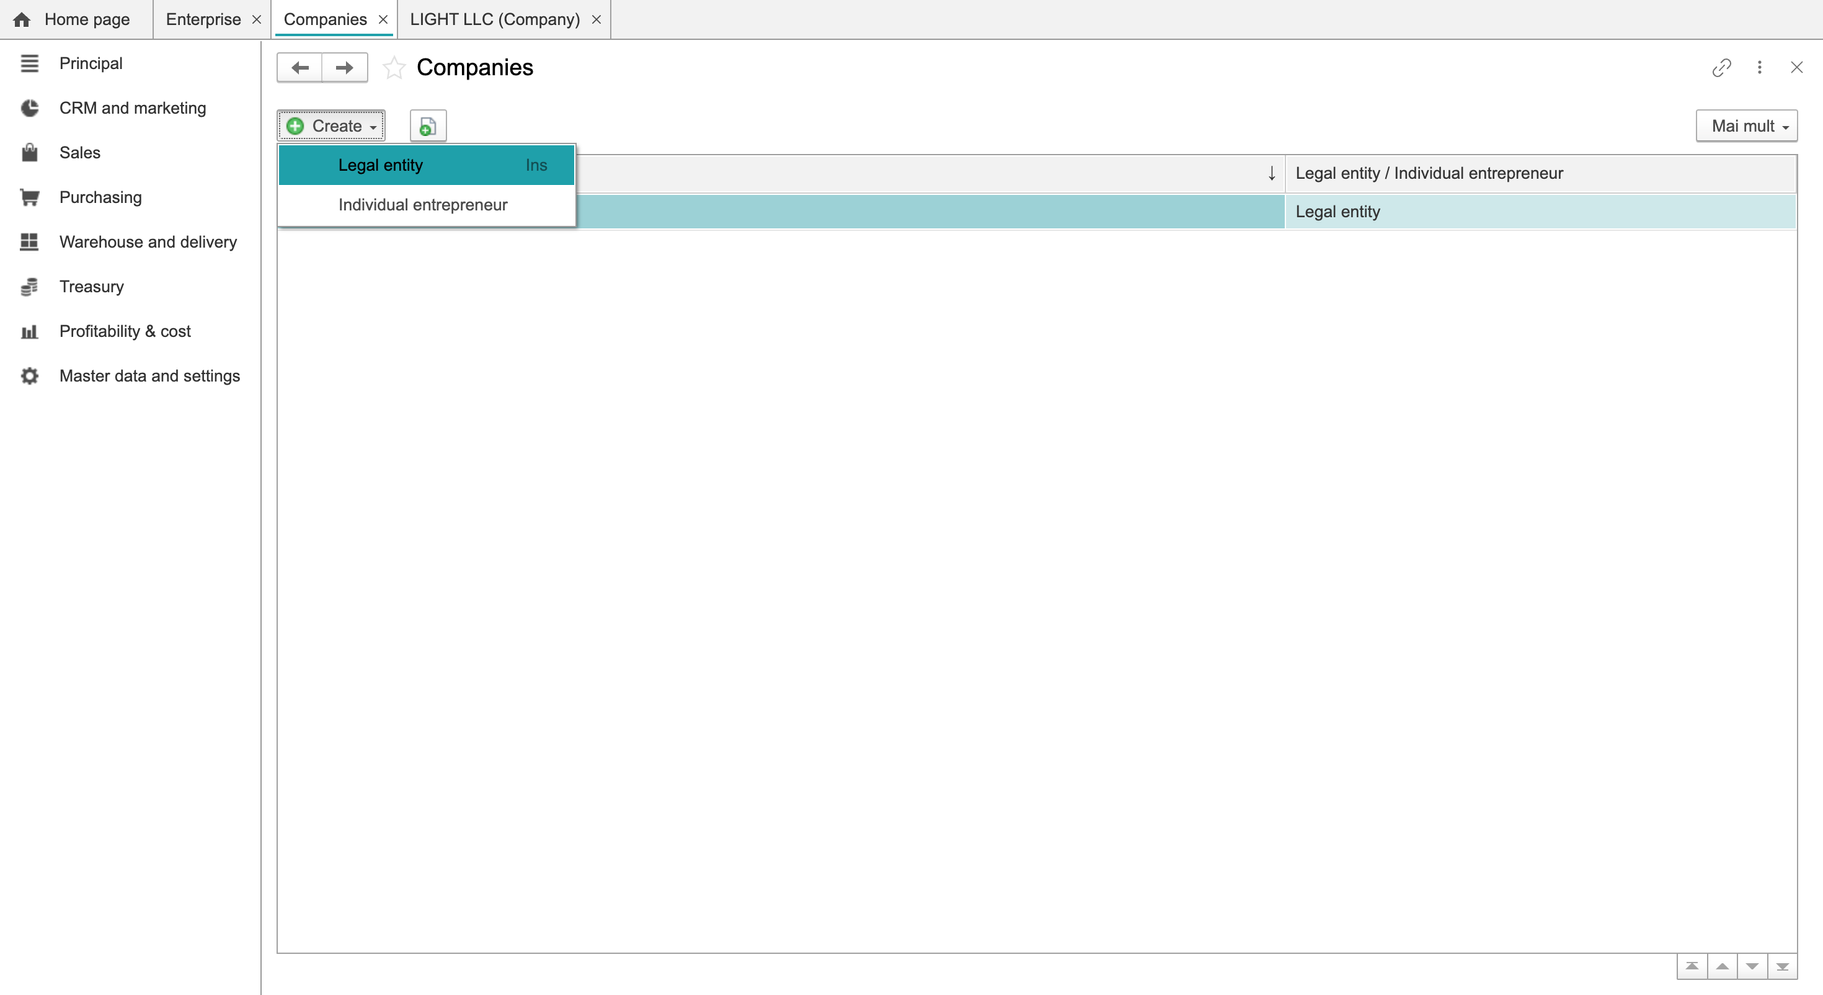Open the Treasury section

click(91, 287)
